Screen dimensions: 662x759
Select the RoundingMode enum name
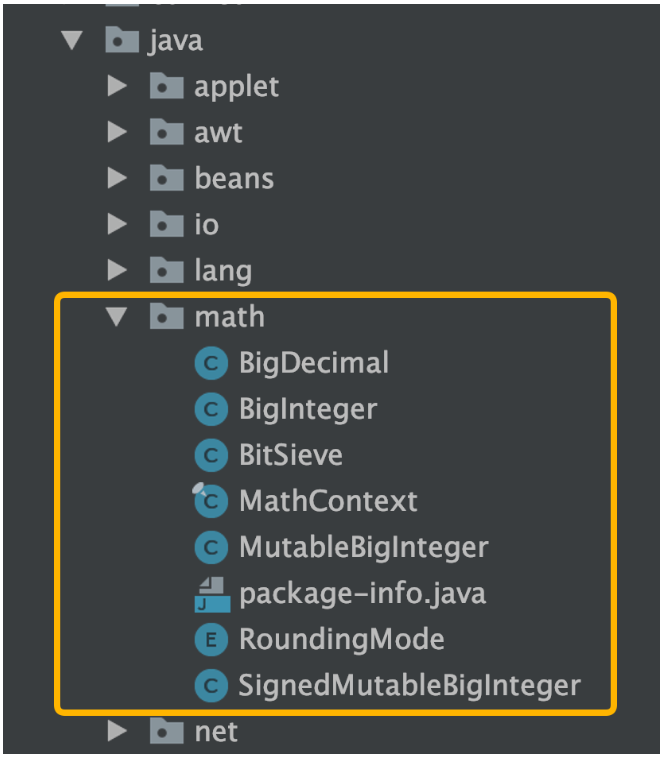click(342, 639)
